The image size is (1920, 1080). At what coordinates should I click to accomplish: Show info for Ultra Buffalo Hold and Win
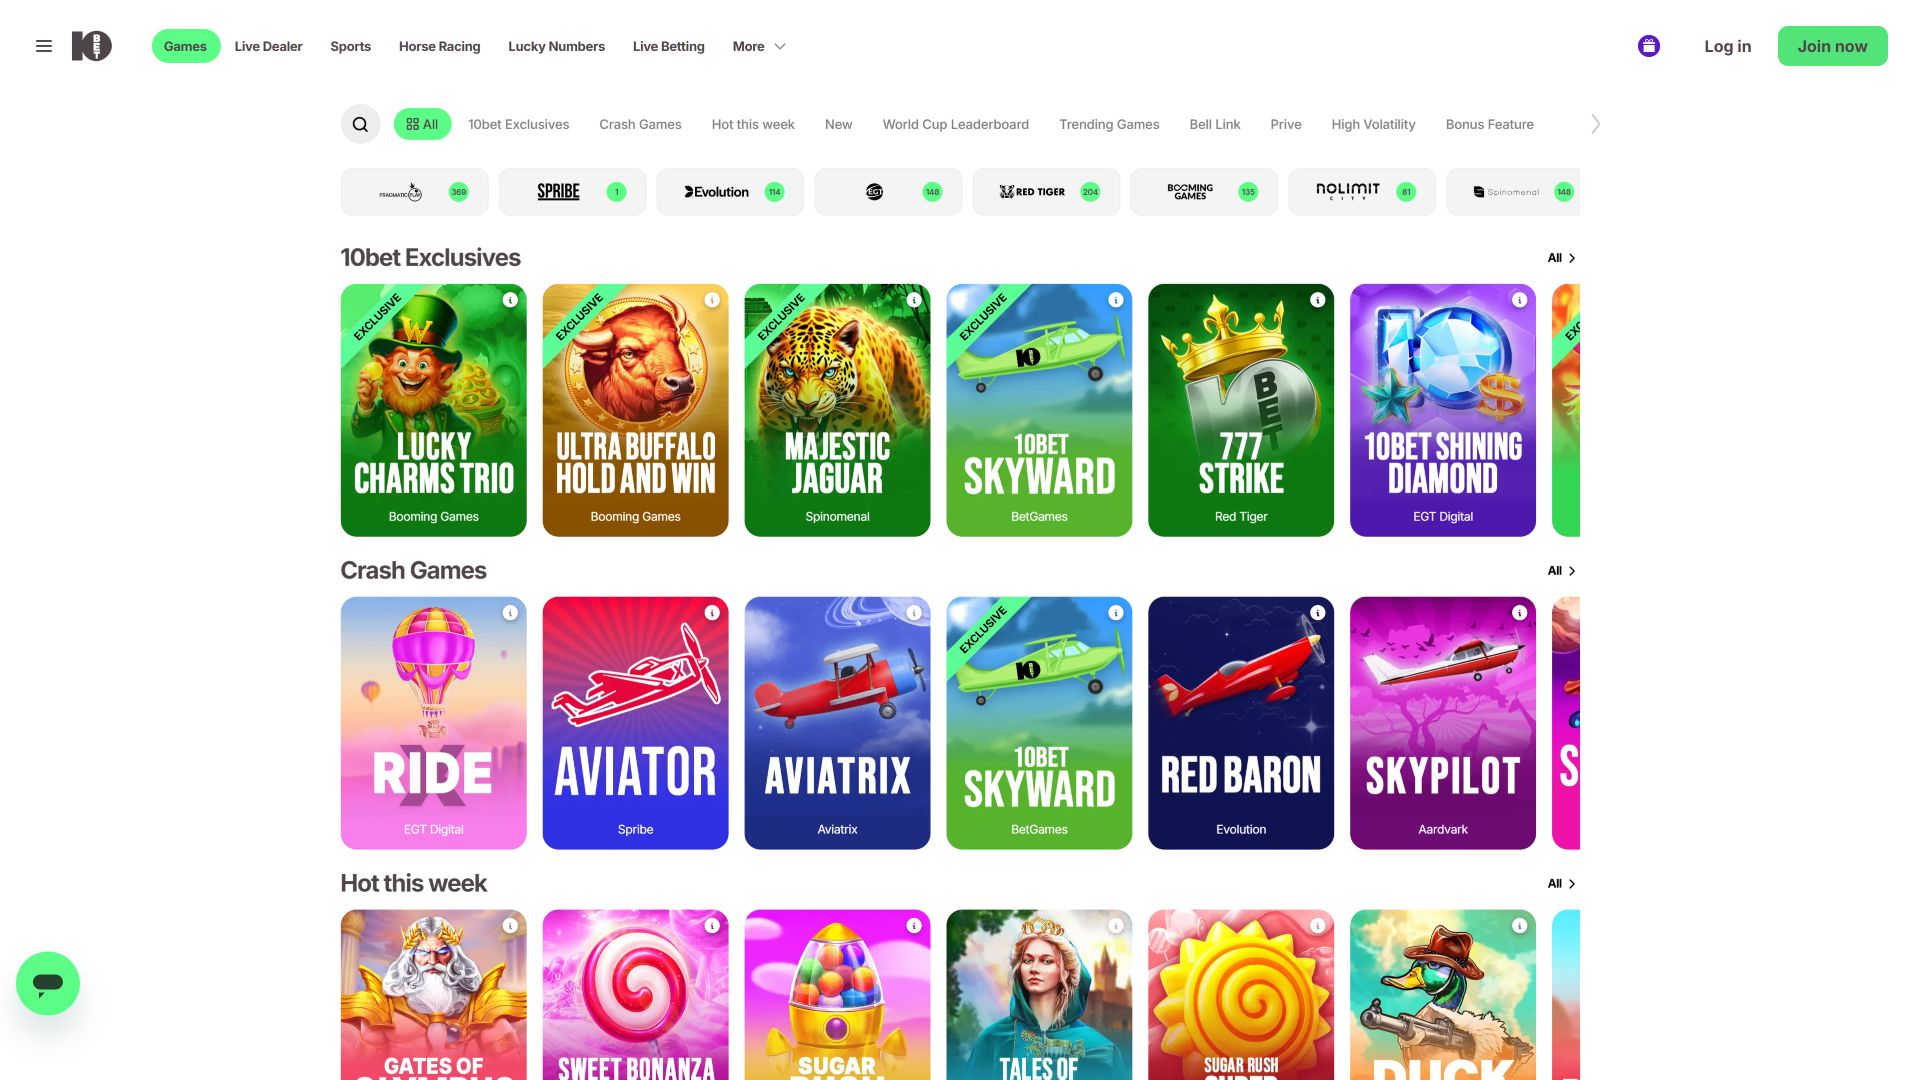point(712,300)
